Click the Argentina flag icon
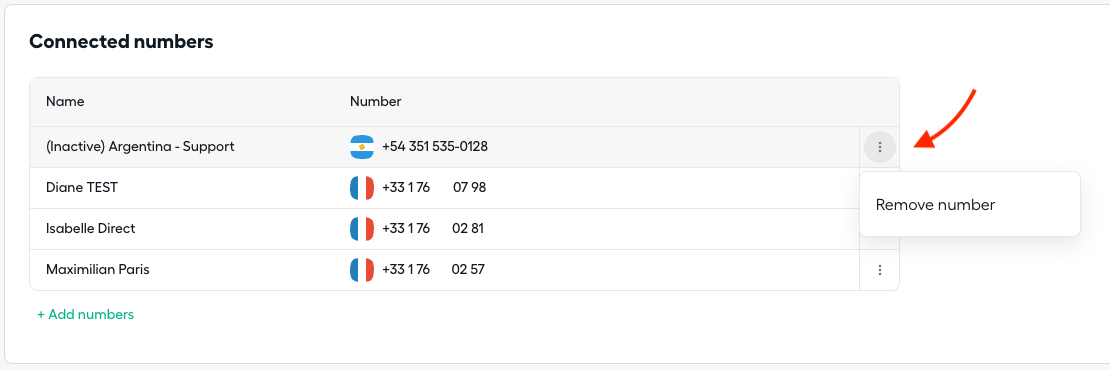This screenshot has width=1110, height=370. click(x=362, y=147)
